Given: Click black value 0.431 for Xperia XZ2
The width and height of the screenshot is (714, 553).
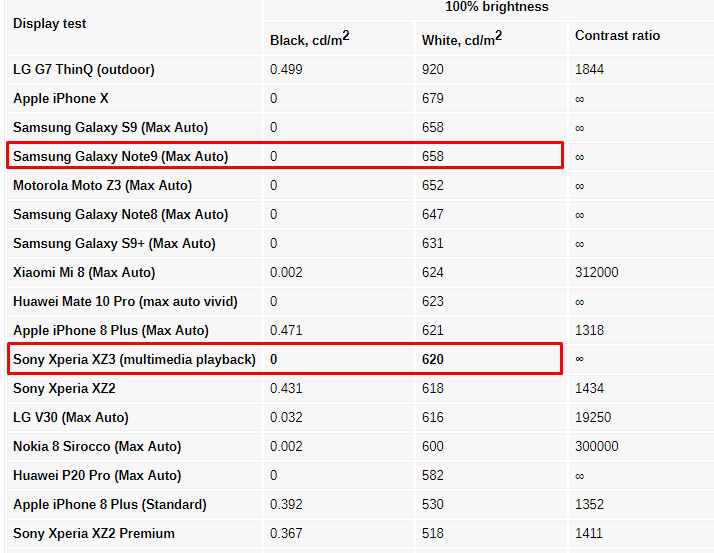Looking at the screenshot, I should [286, 389].
